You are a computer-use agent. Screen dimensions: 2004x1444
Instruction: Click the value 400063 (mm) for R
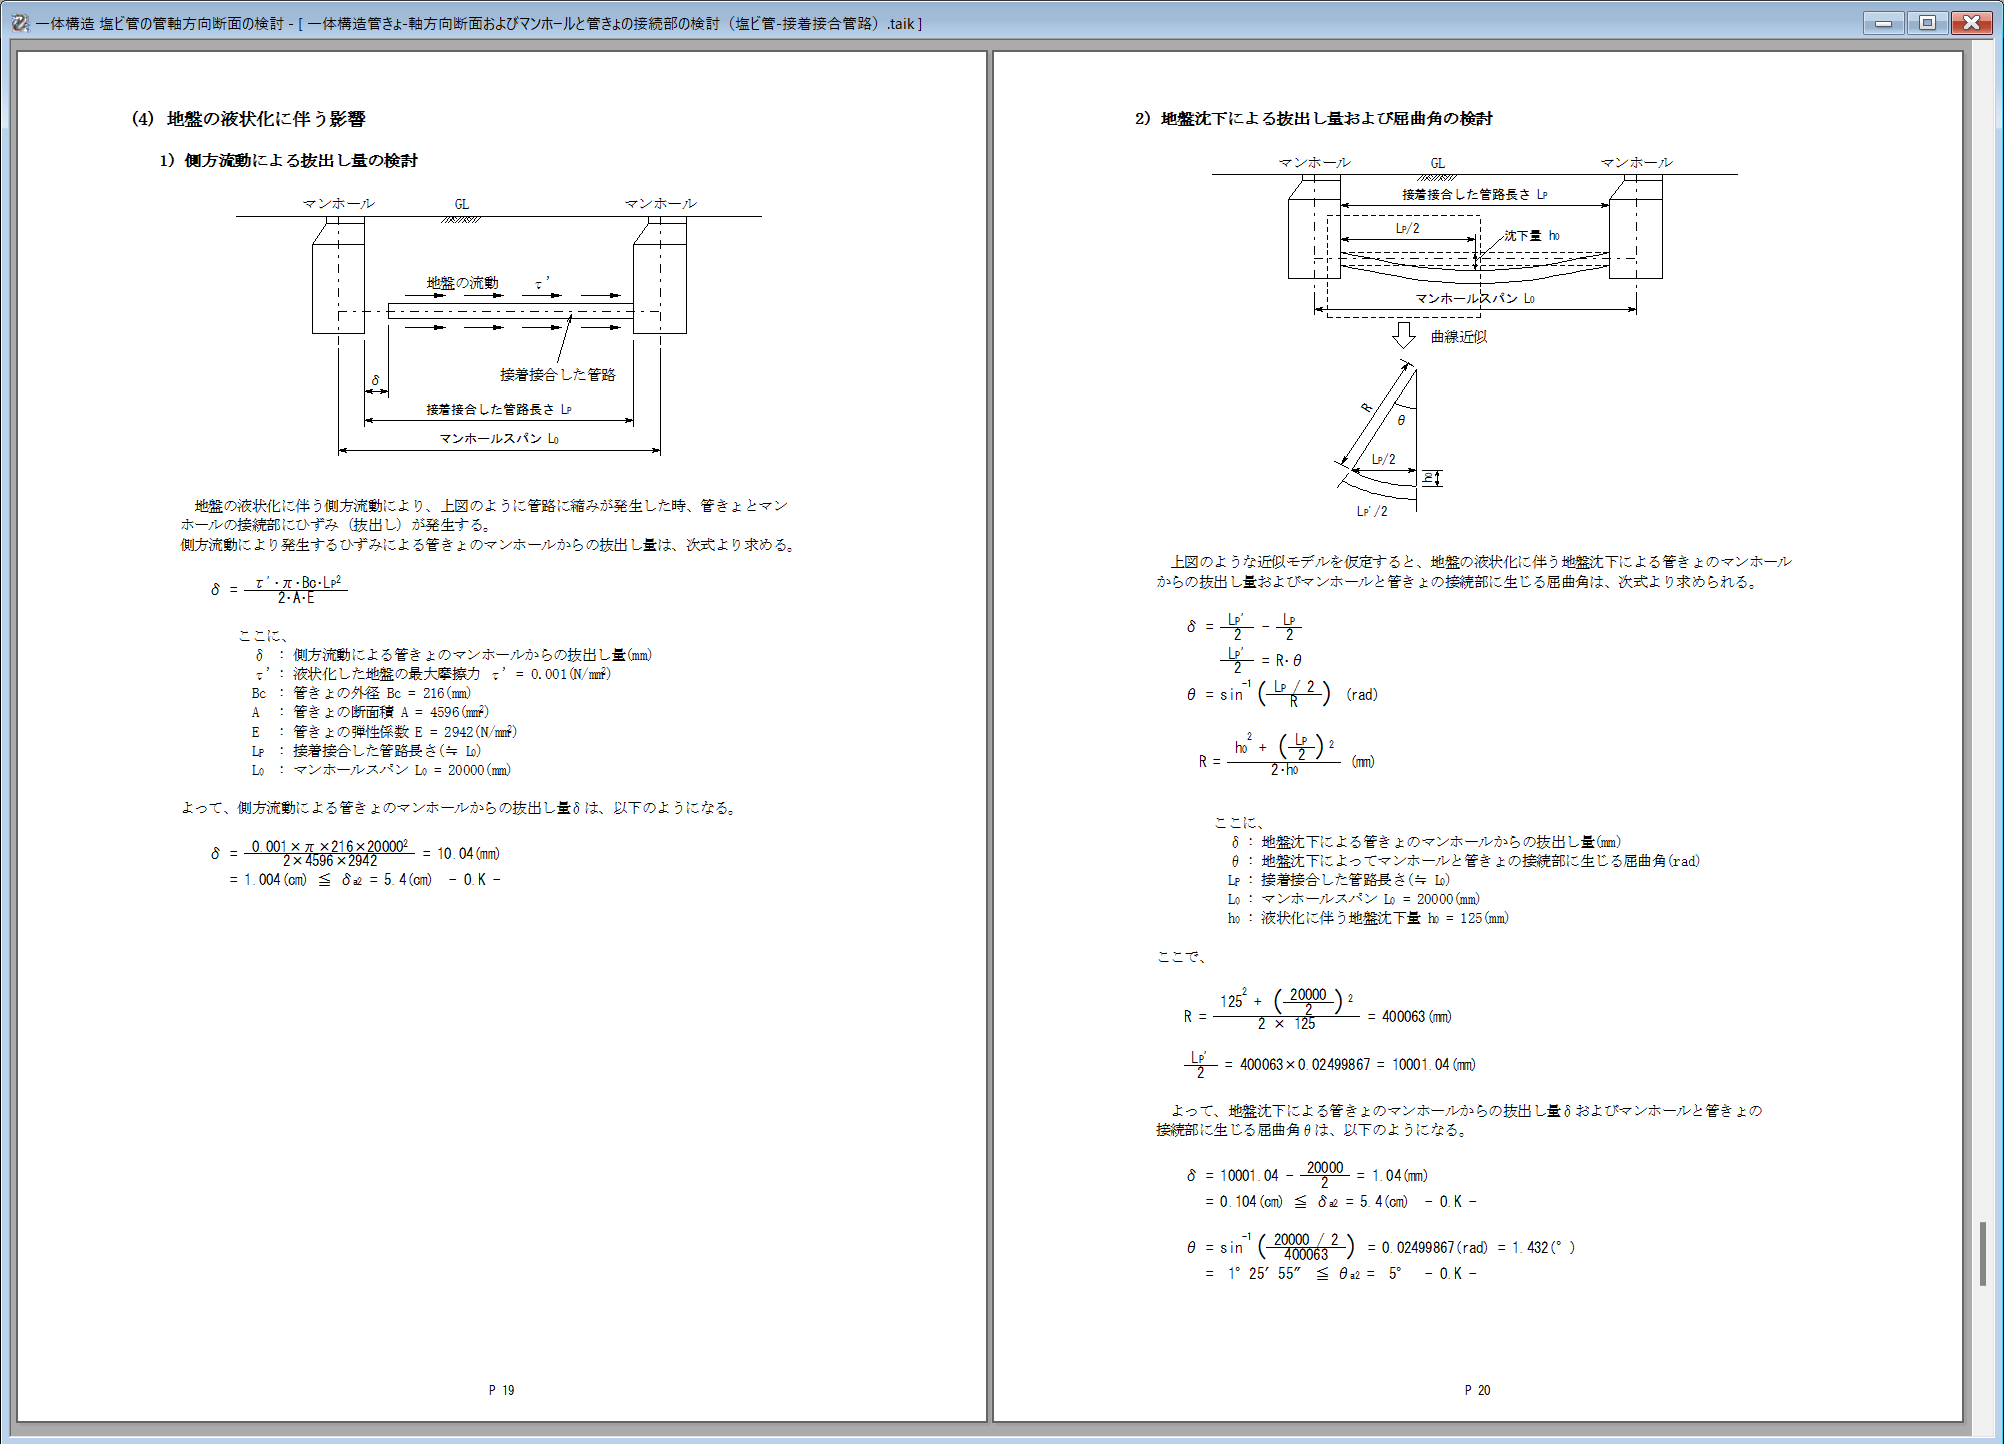(1416, 1017)
